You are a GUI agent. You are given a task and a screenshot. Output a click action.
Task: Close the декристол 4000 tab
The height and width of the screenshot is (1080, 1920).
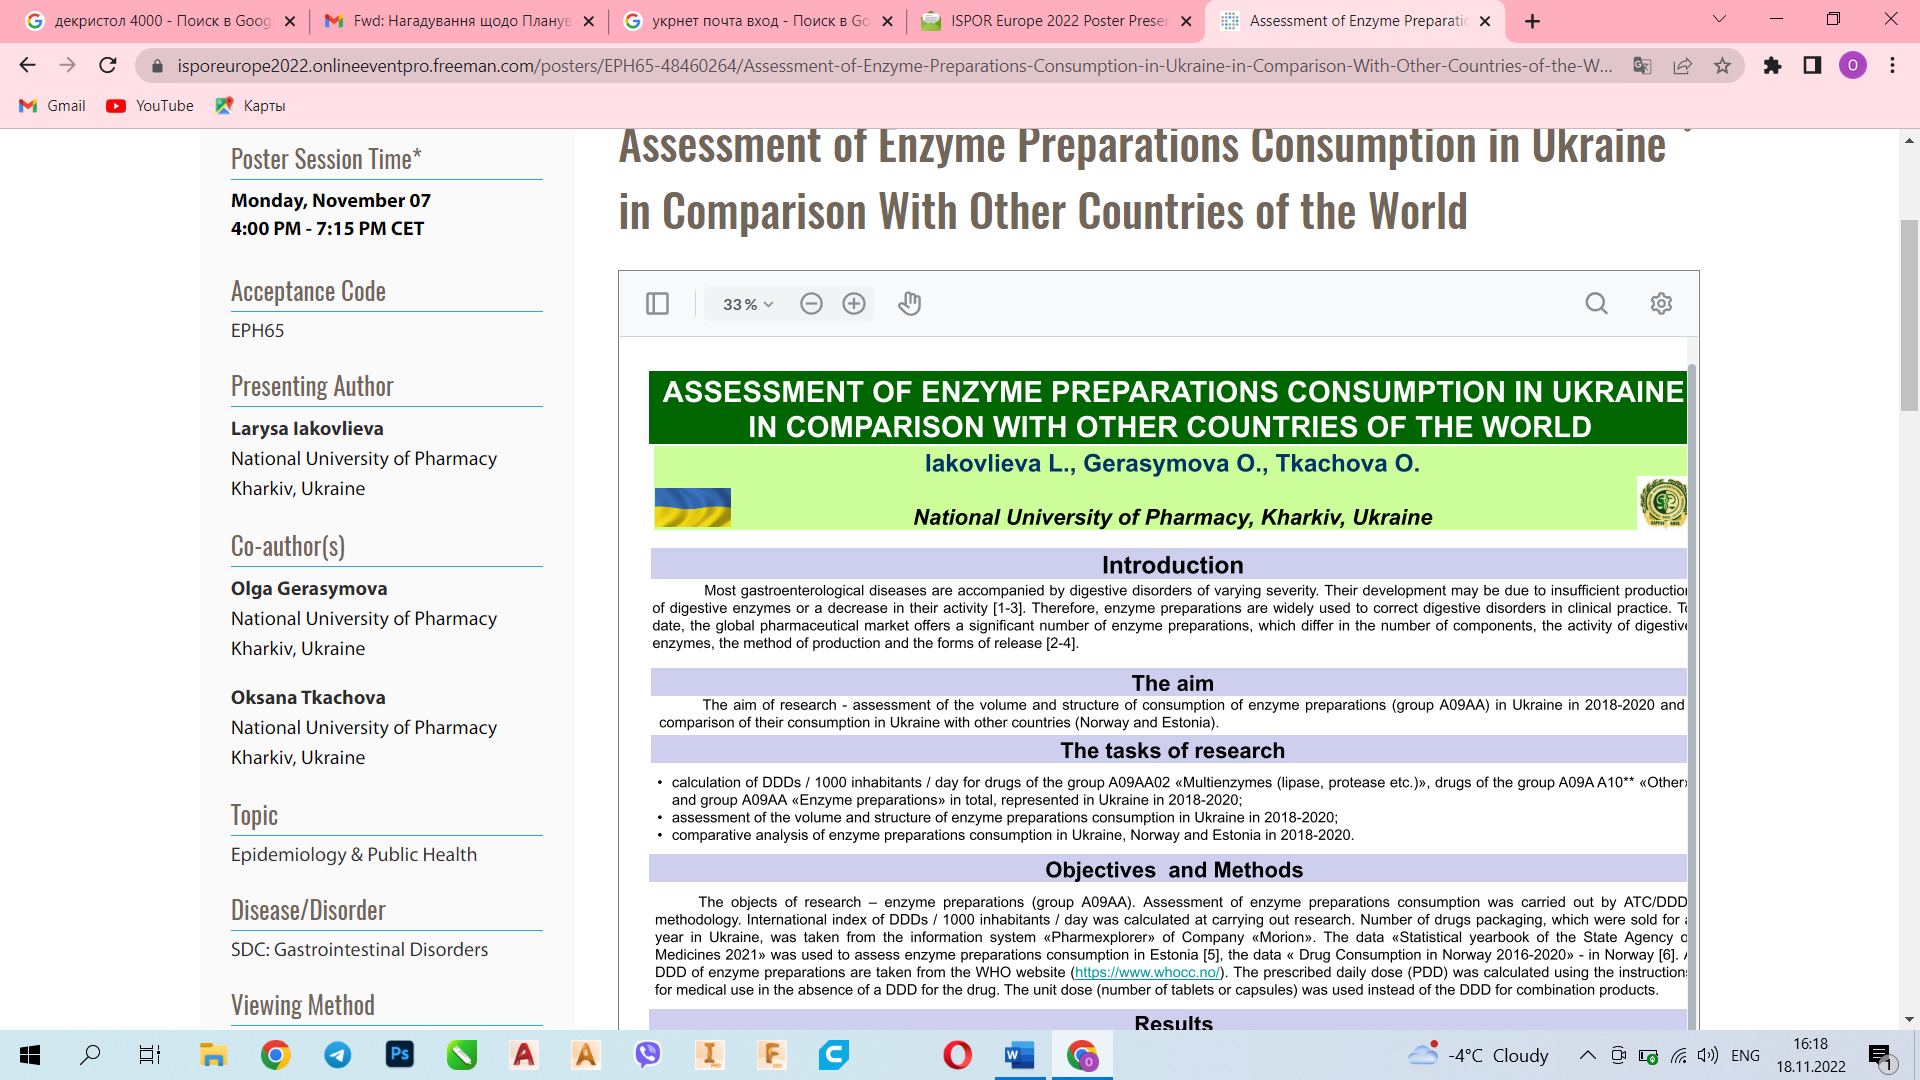290,21
